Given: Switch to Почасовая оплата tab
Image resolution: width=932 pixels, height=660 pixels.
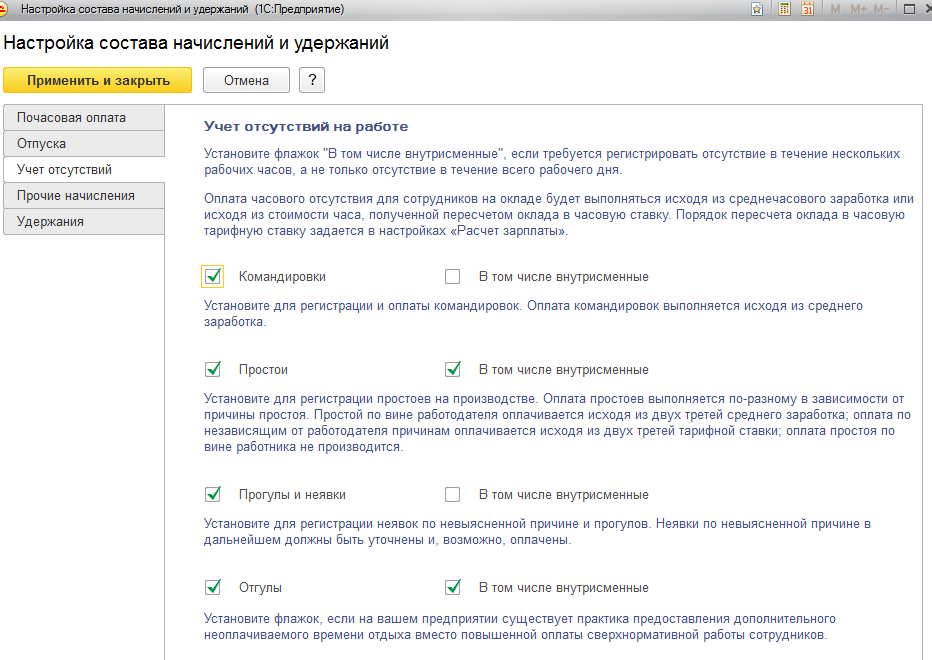Looking at the screenshot, I should pos(84,118).
